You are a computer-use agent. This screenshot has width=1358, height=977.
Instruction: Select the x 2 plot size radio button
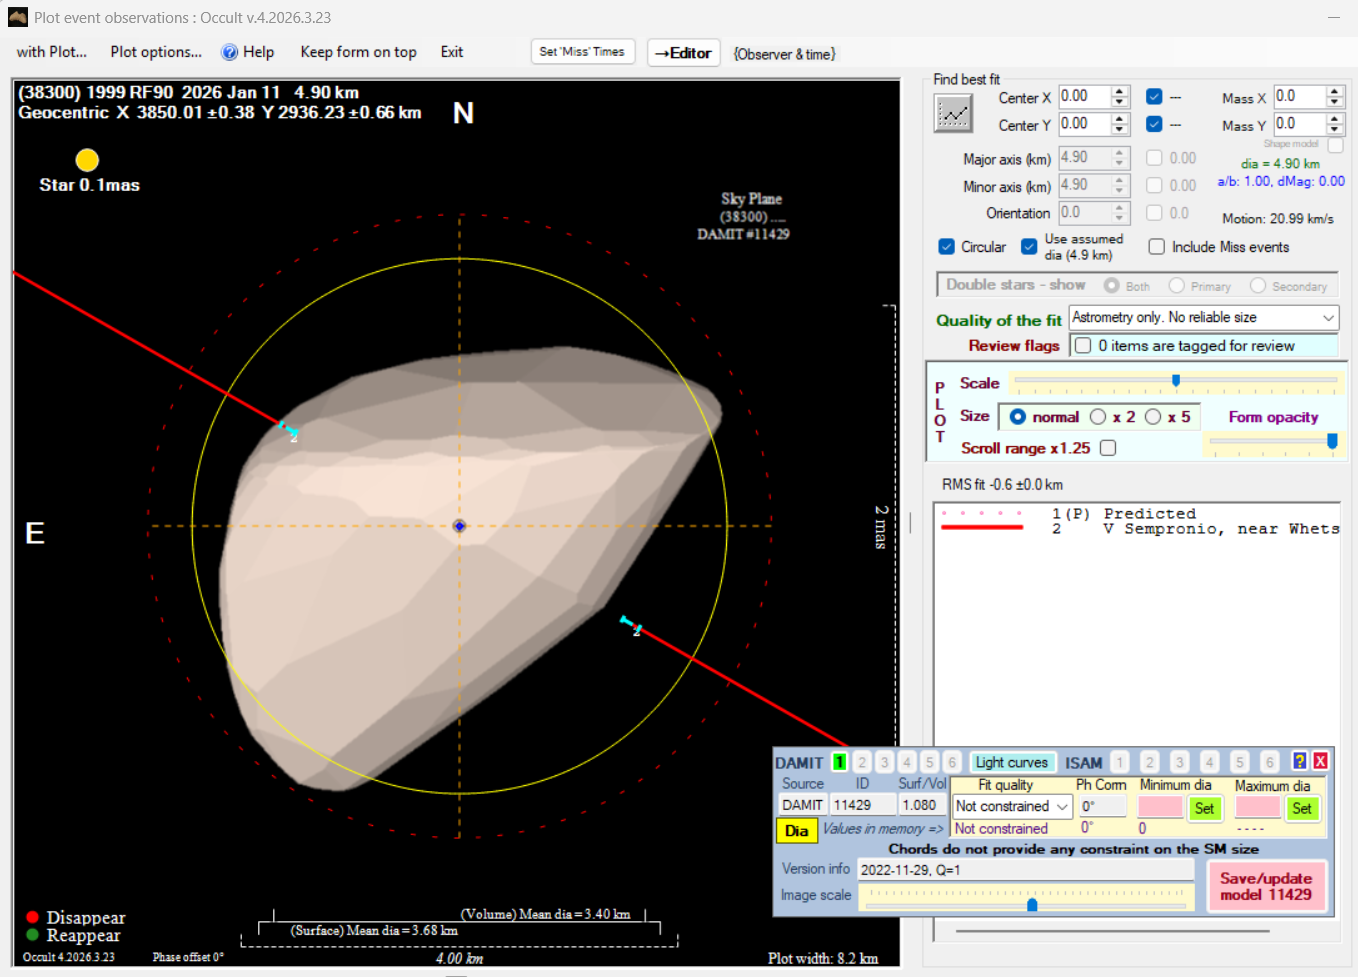pyautogui.click(x=1098, y=417)
